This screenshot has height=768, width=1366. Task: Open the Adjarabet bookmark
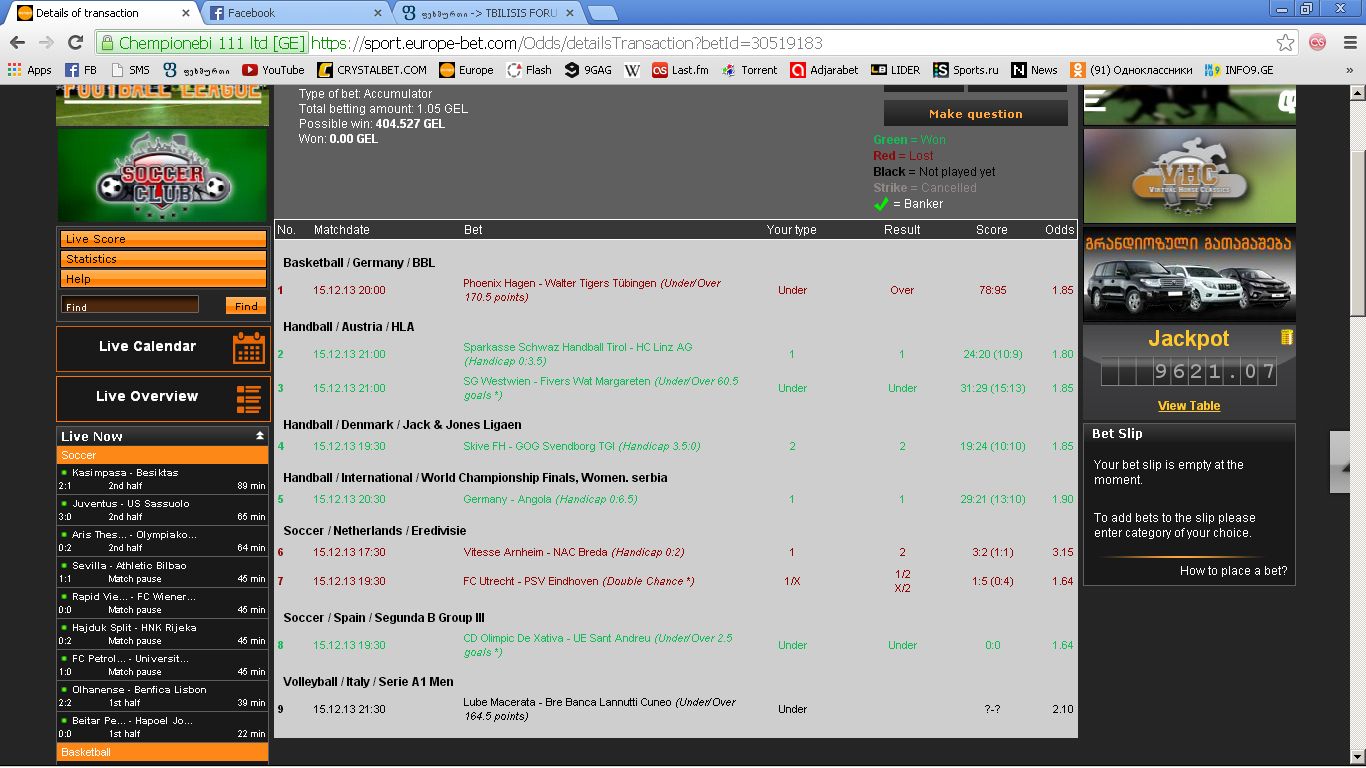824,70
